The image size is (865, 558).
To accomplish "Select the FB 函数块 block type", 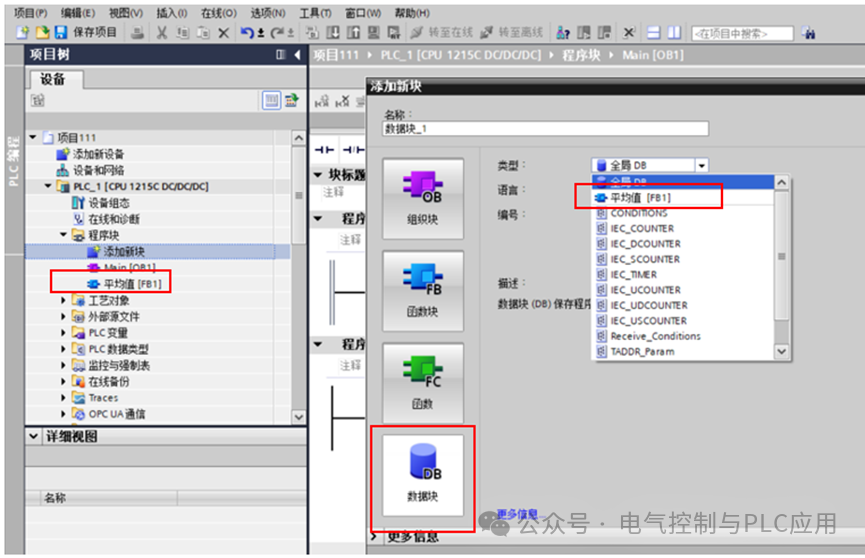I will pos(423,291).
